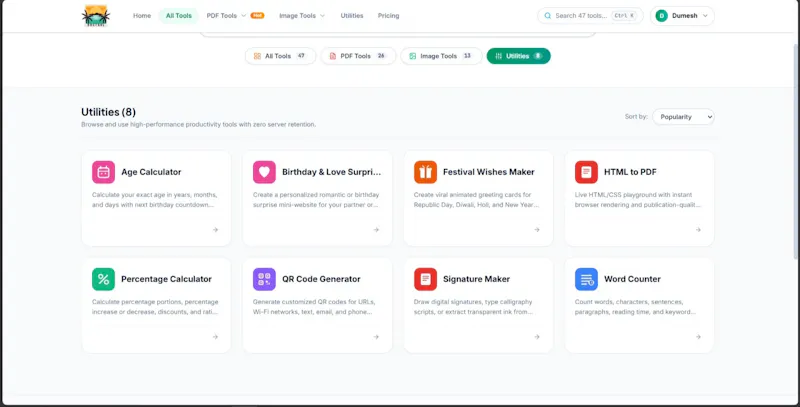Click the Percentage Calculator description text
The height and width of the screenshot is (407, 800).
click(155, 307)
